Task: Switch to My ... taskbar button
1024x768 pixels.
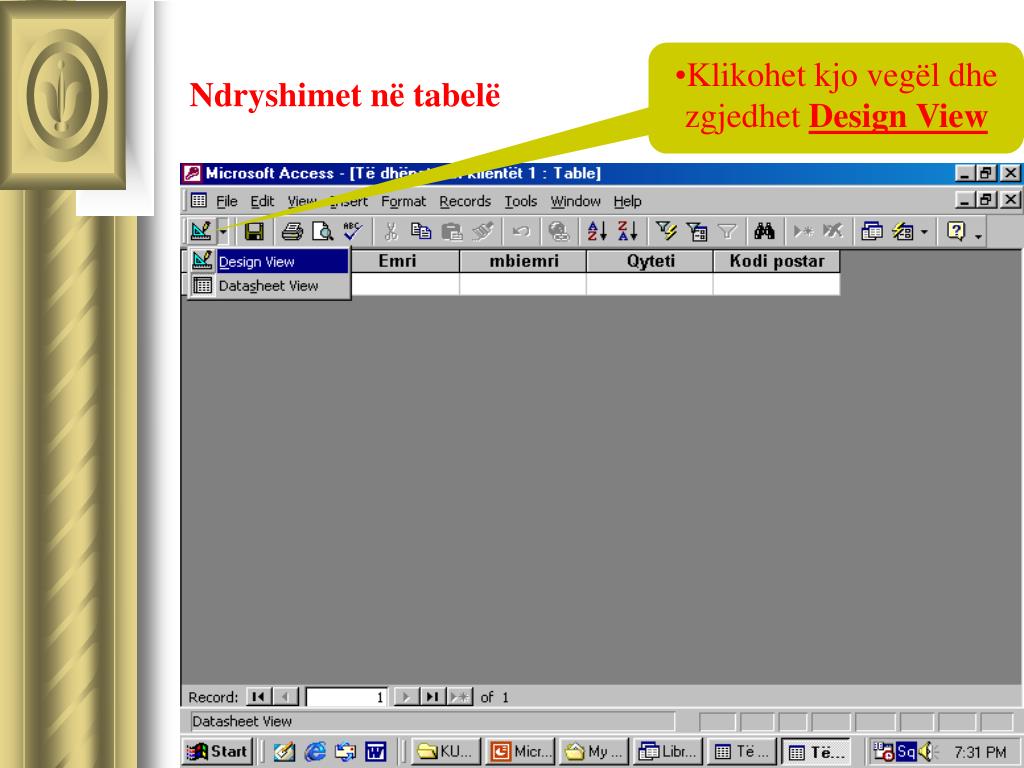Action: pos(594,752)
